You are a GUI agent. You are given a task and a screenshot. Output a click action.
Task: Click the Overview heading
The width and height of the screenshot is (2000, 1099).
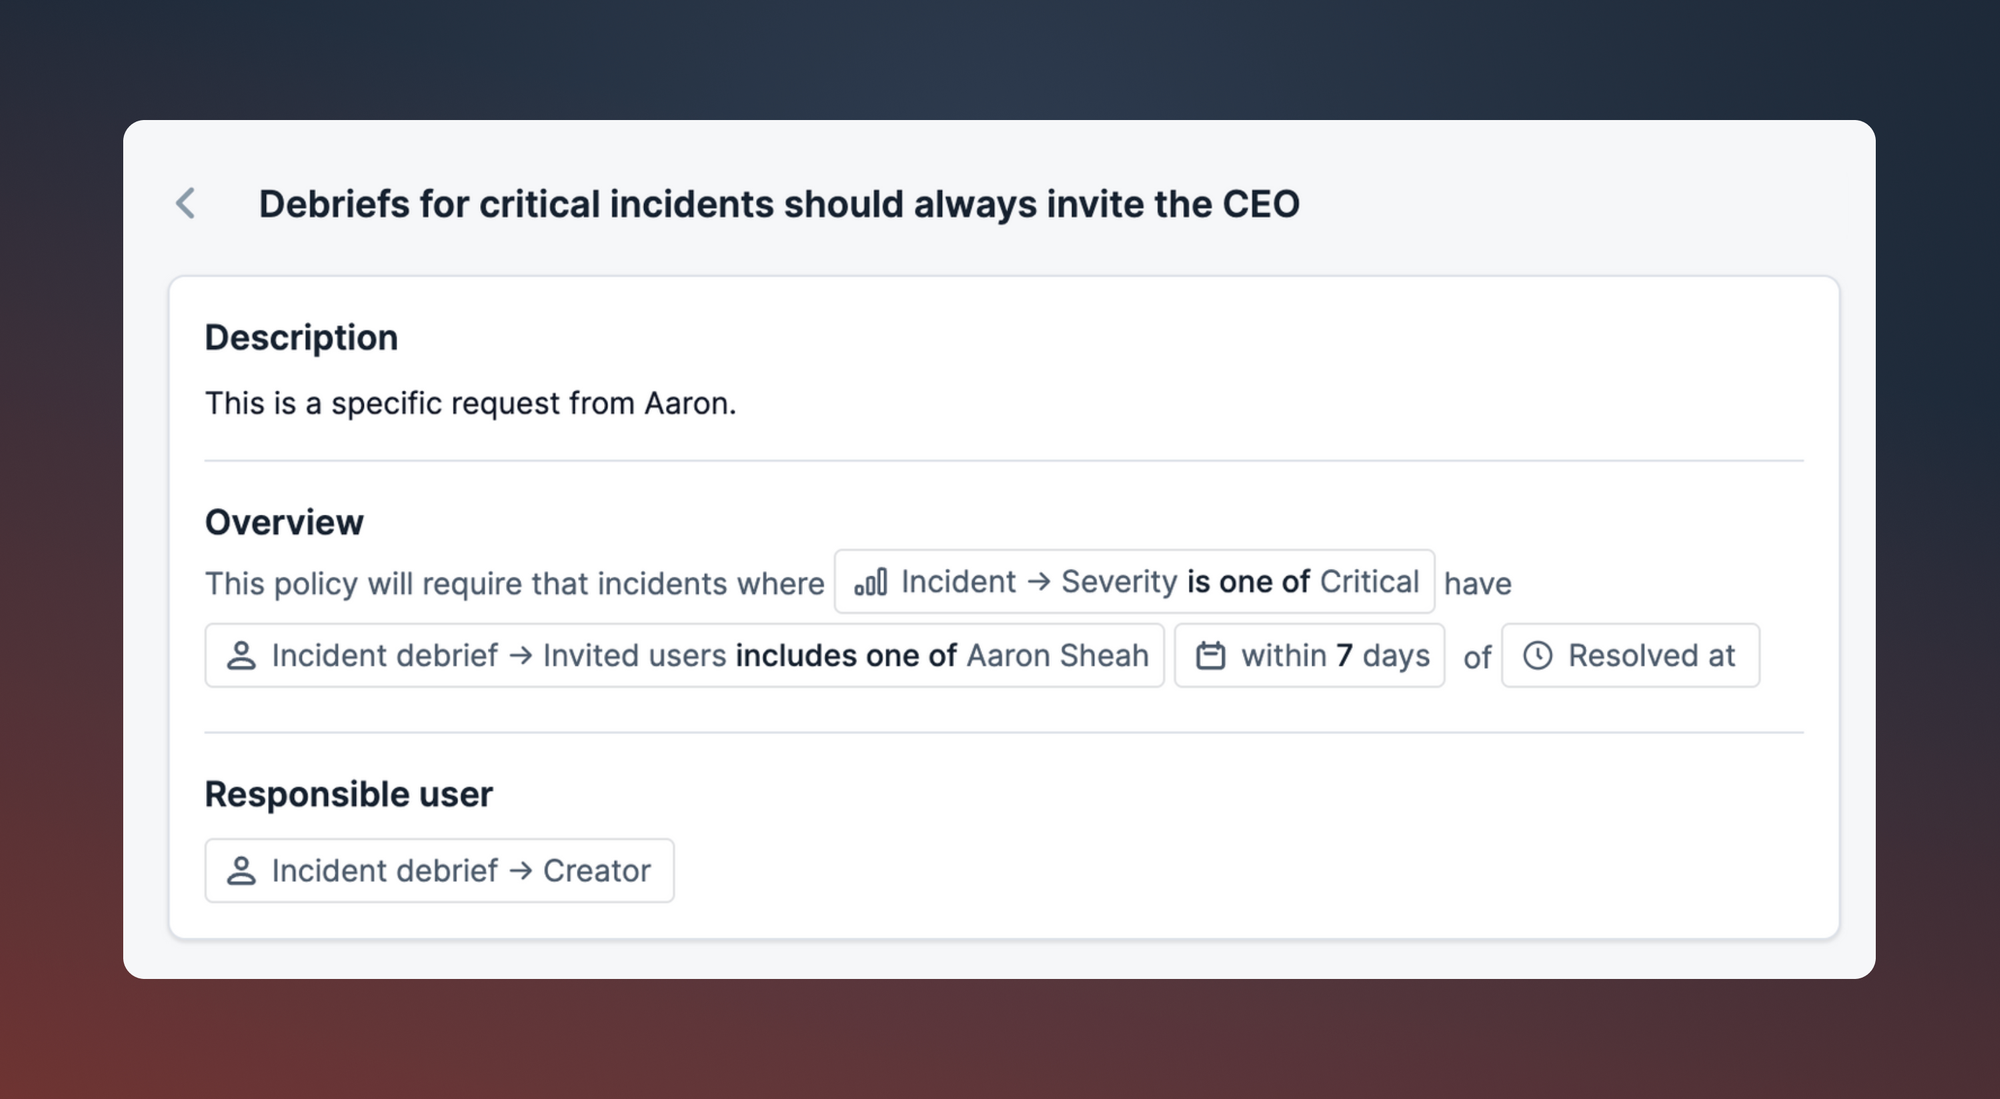[284, 522]
